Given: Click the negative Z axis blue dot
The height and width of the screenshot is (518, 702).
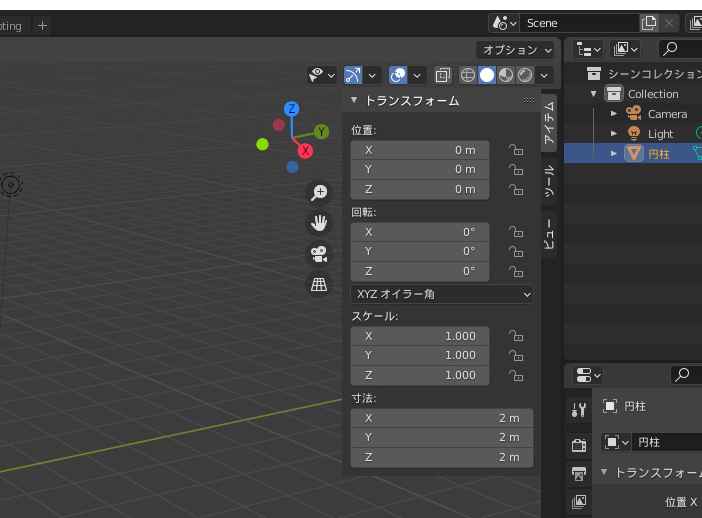Looking at the screenshot, I should point(292,167).
